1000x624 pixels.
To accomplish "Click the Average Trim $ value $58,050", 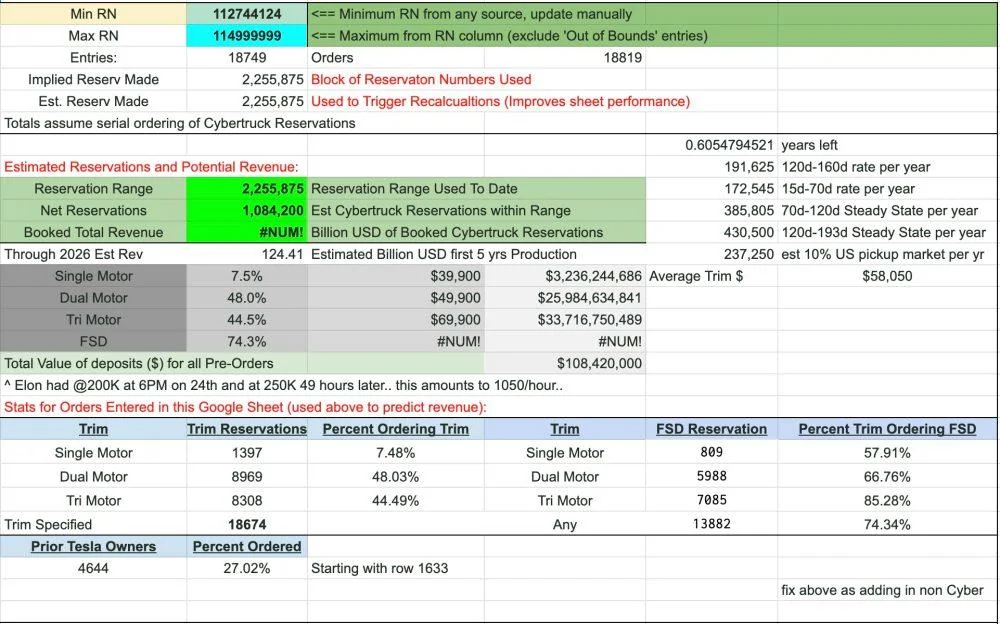I will pos(887,276).
